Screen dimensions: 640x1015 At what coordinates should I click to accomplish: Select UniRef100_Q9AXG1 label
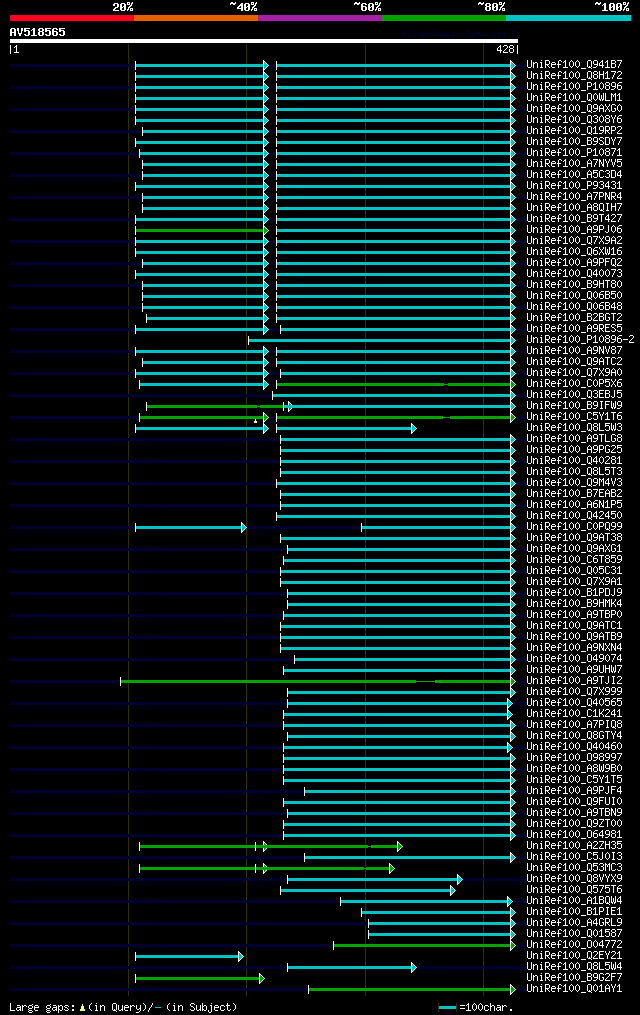pos(574,549)
